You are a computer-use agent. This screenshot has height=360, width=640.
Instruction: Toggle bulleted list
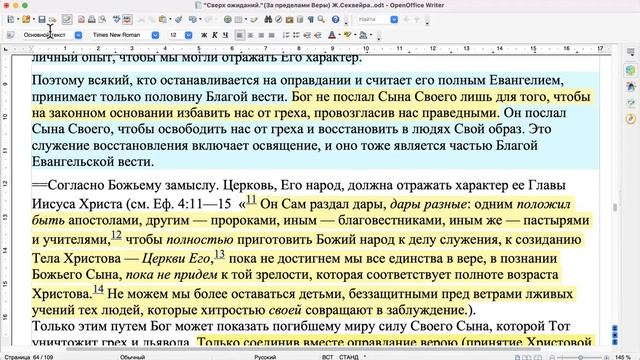click(x=296, y=35)
